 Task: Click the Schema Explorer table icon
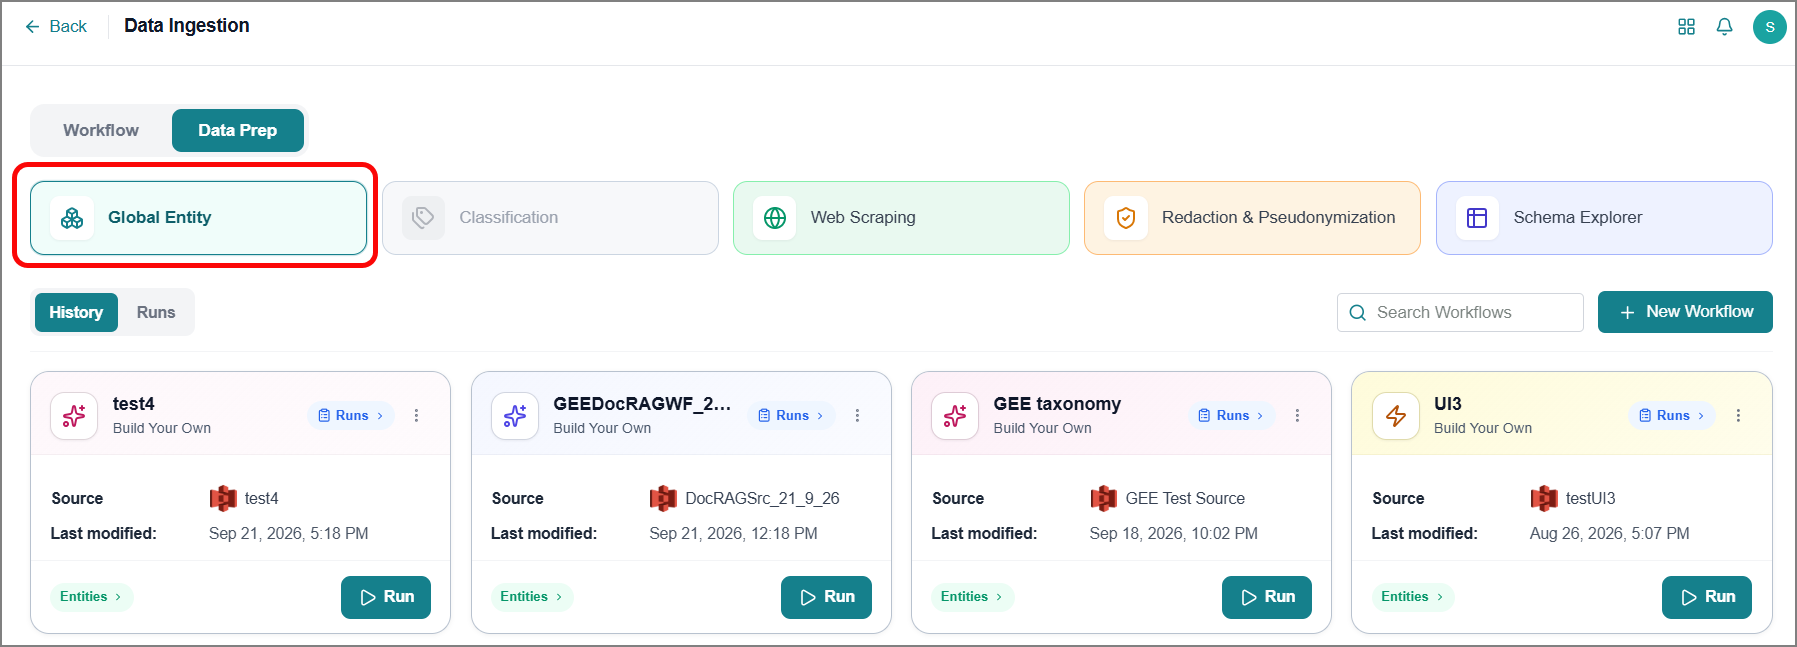[x=1477, y=218]
